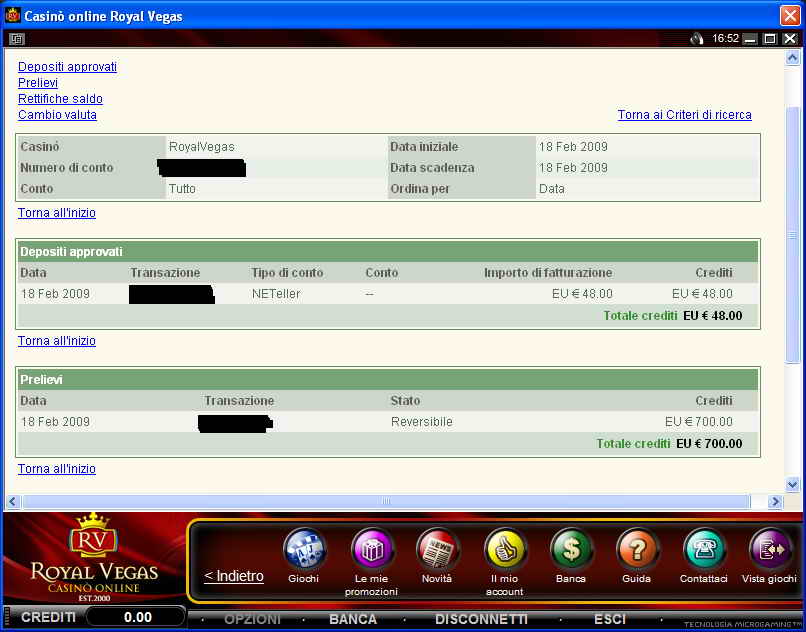Minimize the inner casino window

click(750, 39)
